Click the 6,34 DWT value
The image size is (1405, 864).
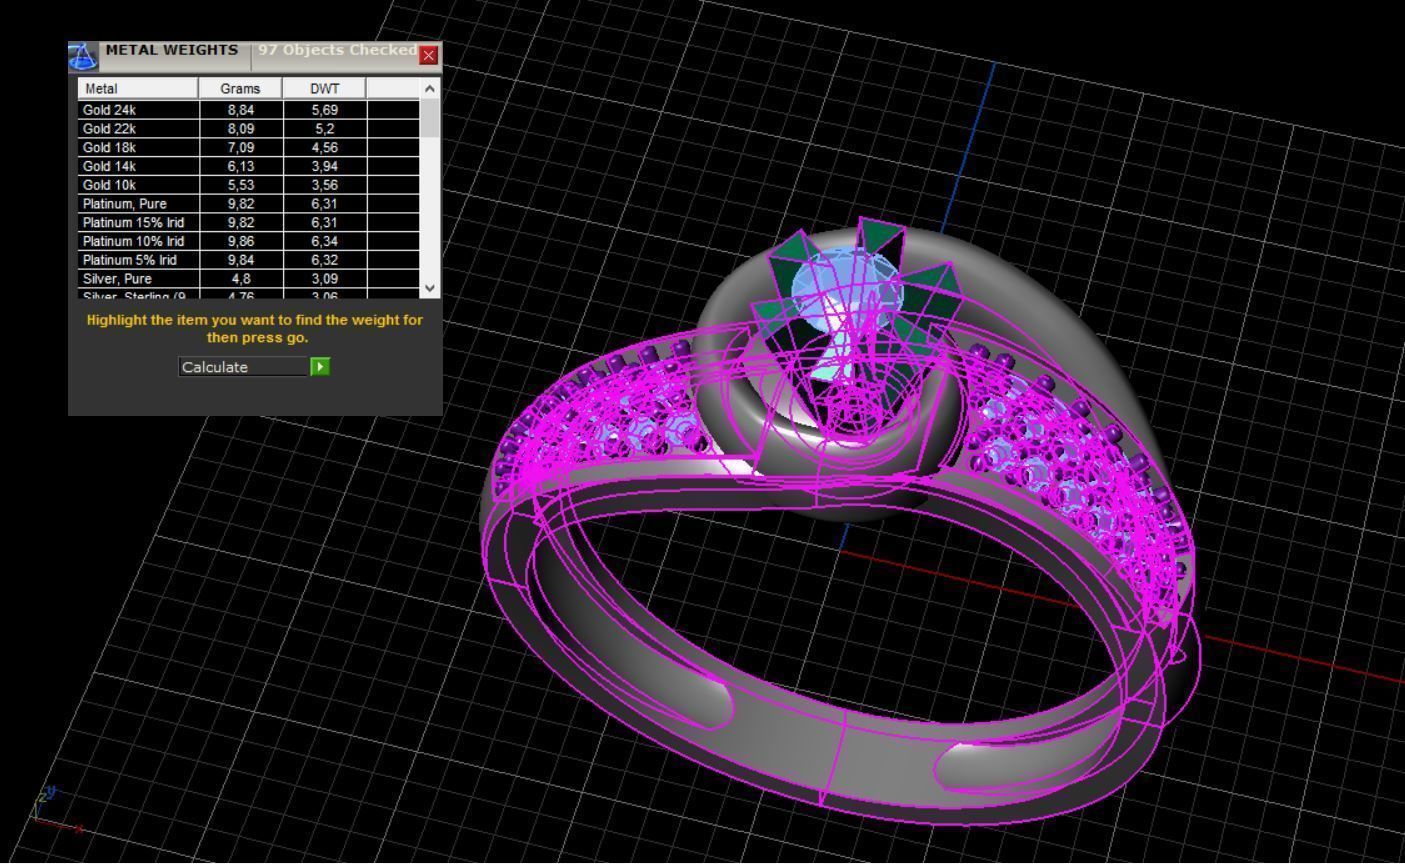point(325,241)
